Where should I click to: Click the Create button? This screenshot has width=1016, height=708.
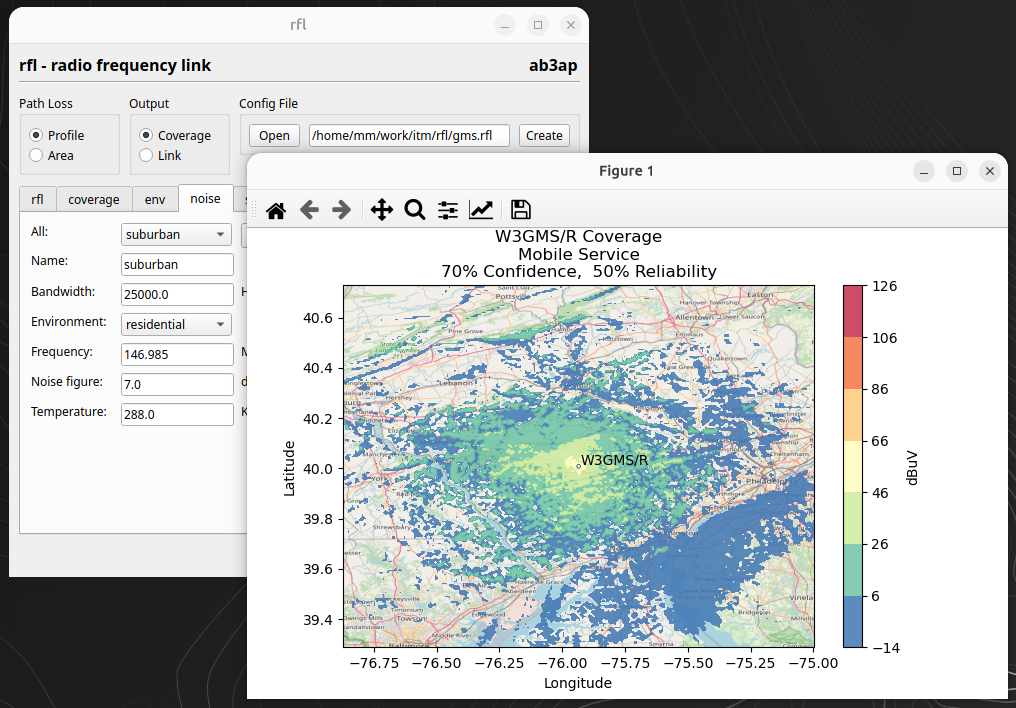pyautogui.click(x=544, y=136)
